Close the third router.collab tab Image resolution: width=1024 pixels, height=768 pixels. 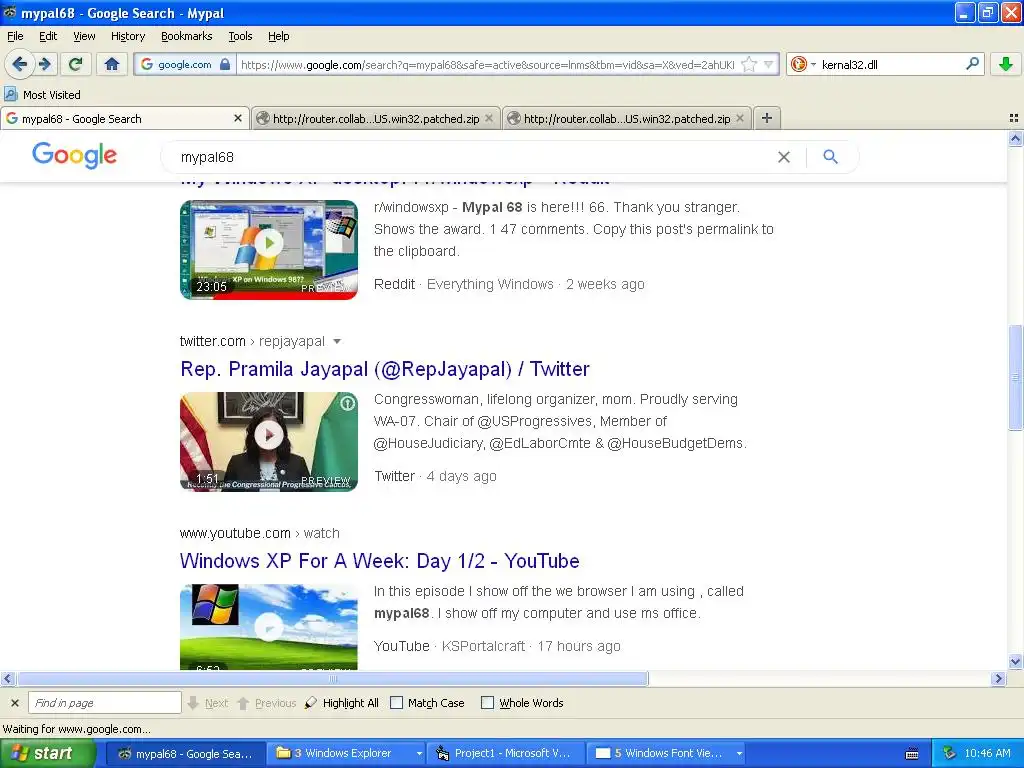(740, 118)
